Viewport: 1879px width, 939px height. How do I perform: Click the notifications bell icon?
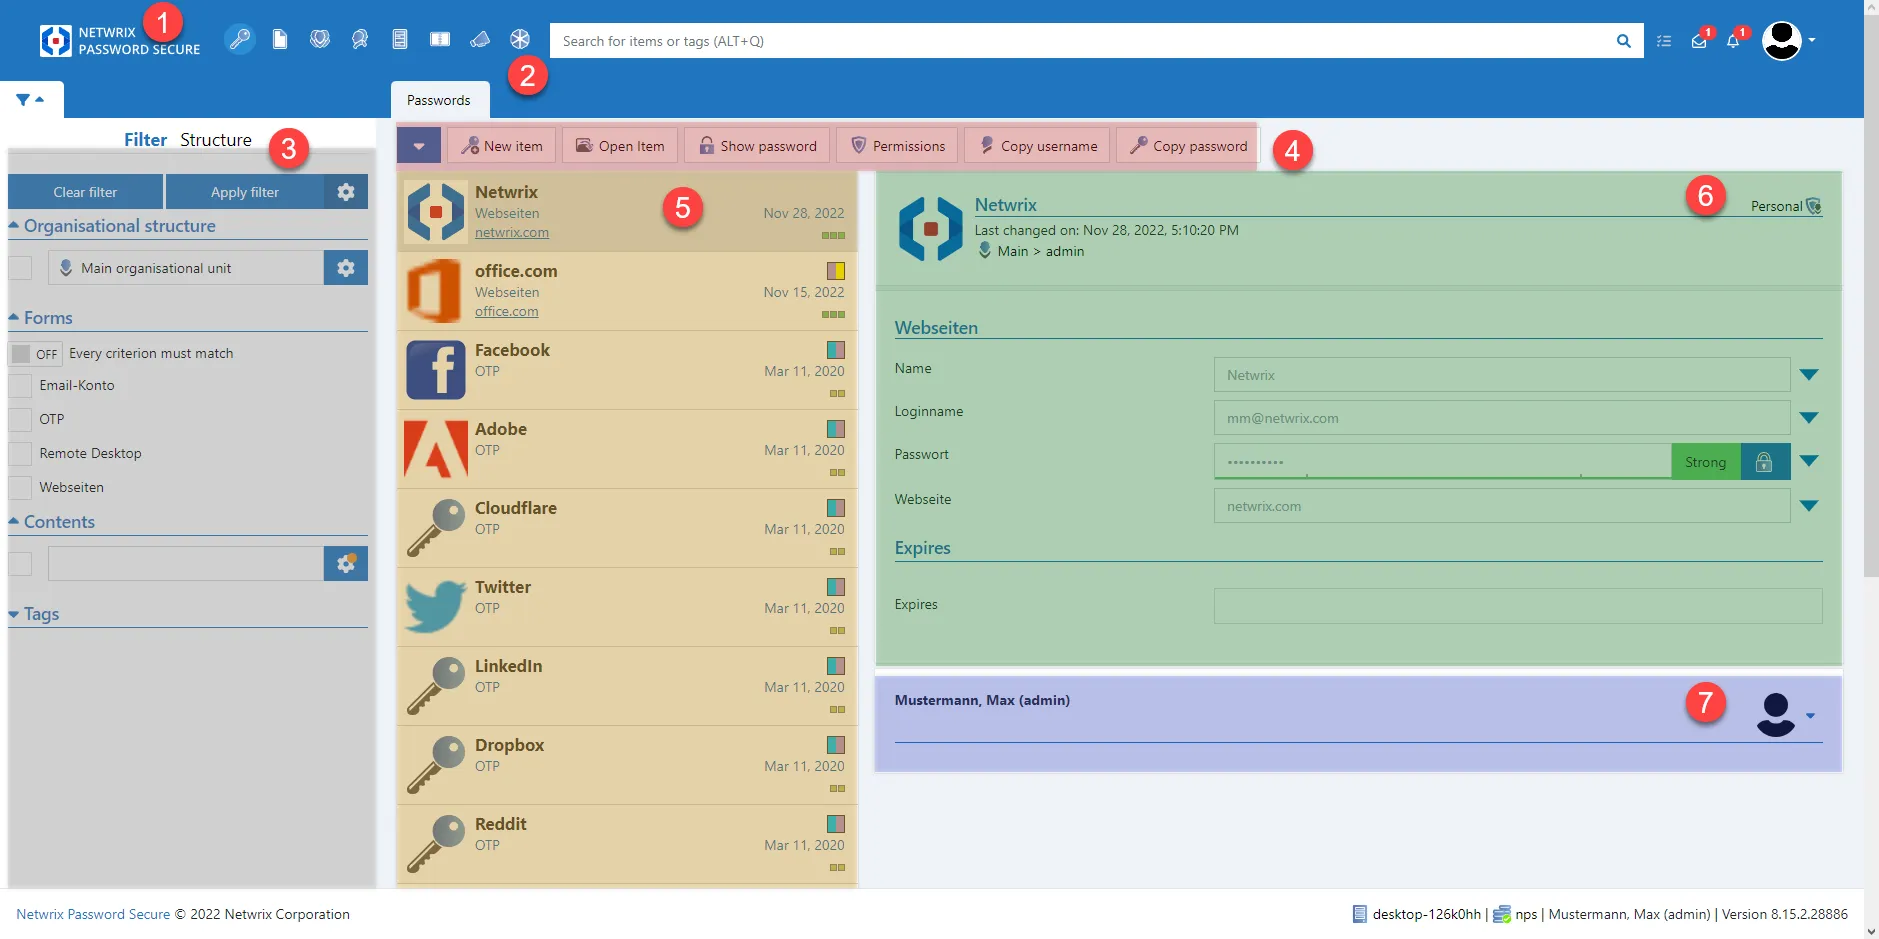point(1733,41)
